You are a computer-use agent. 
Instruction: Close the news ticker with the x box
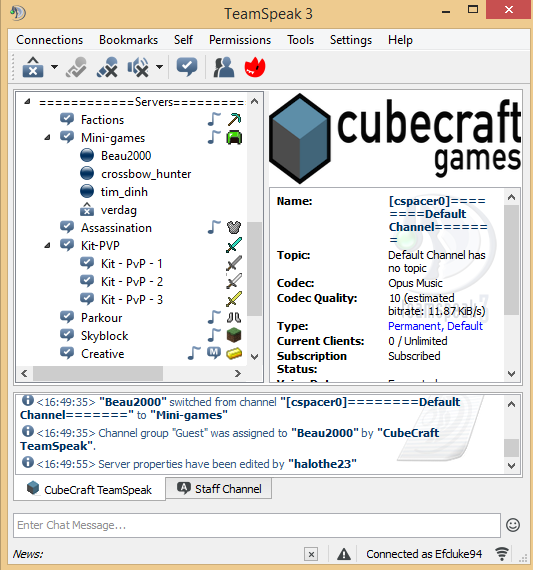(x=311, y=554)
